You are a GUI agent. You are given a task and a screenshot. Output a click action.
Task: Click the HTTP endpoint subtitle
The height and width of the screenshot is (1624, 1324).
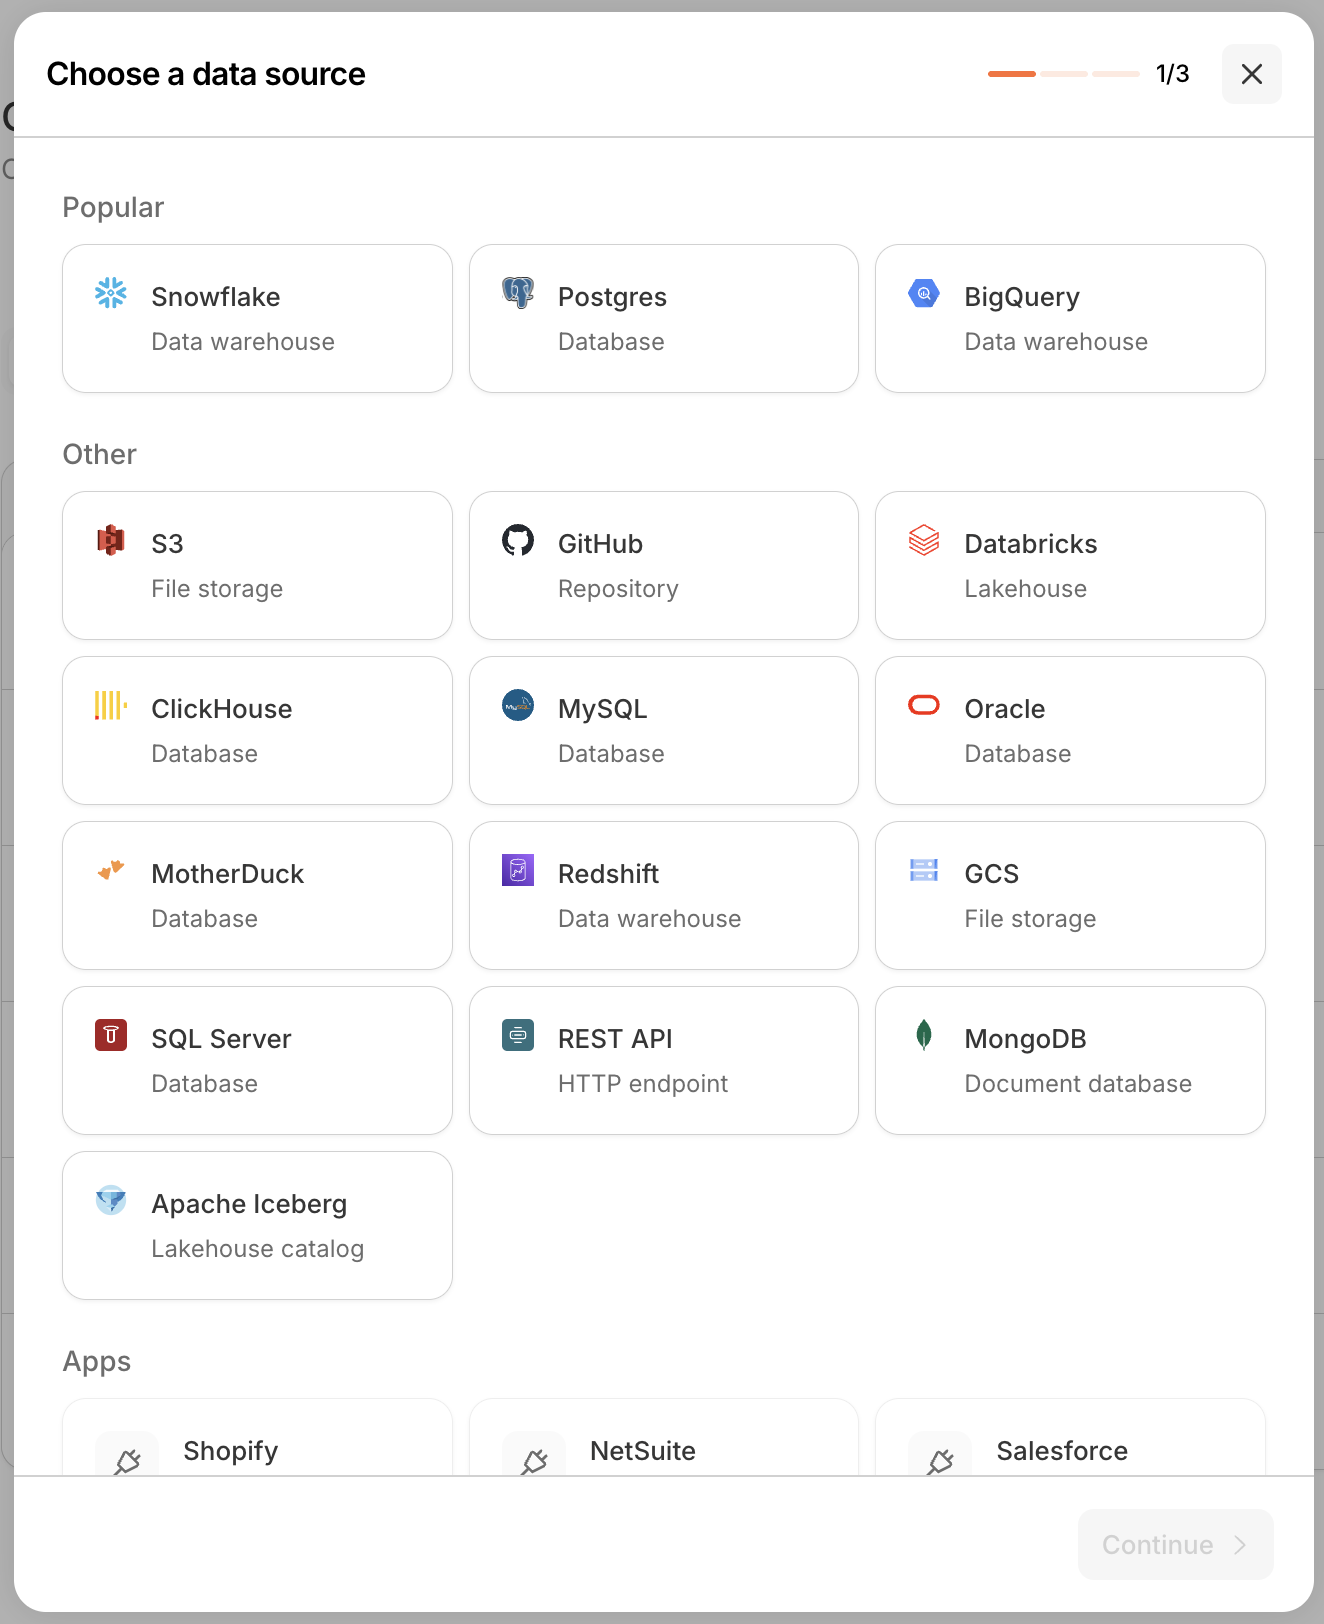[x=644, y=1084]
